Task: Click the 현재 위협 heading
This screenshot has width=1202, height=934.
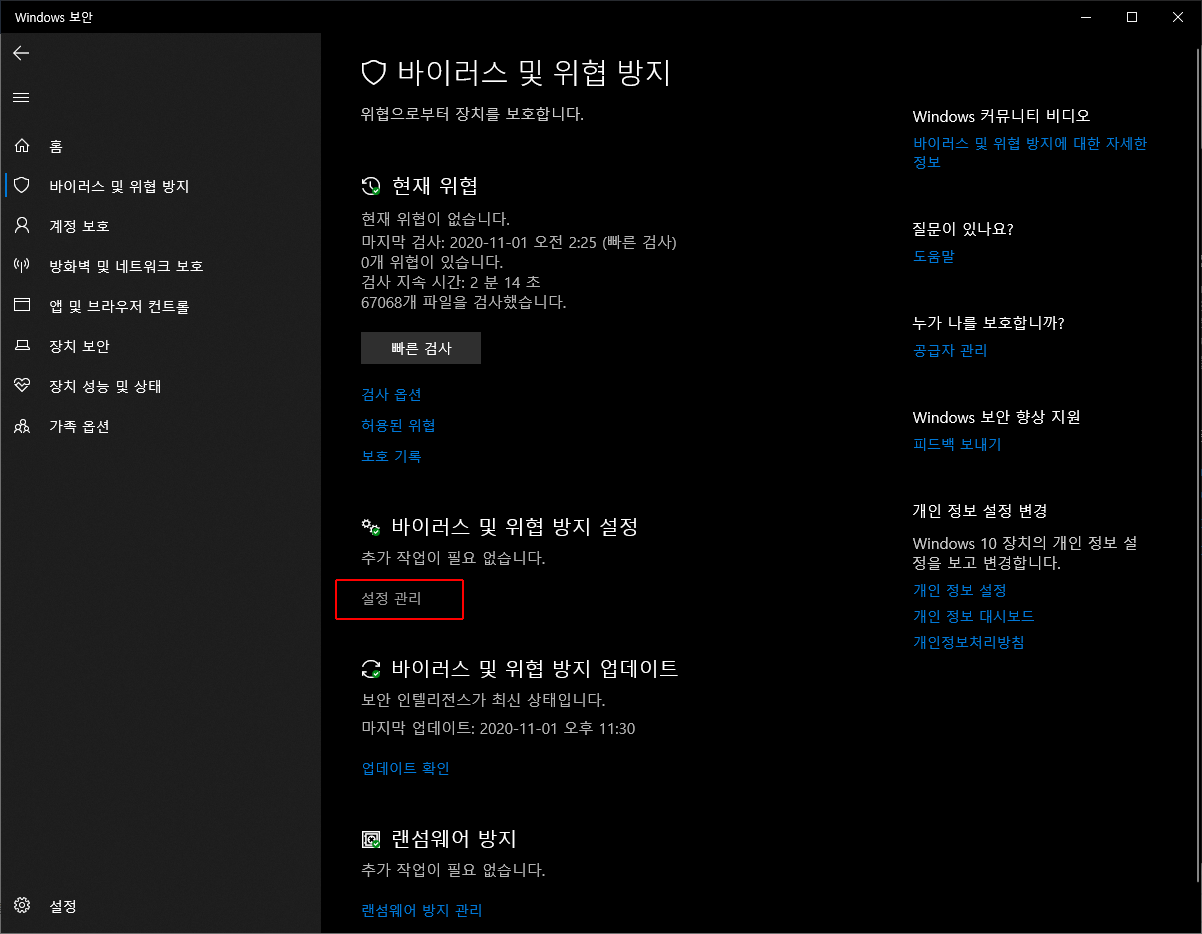Action: tap(435, 185)
